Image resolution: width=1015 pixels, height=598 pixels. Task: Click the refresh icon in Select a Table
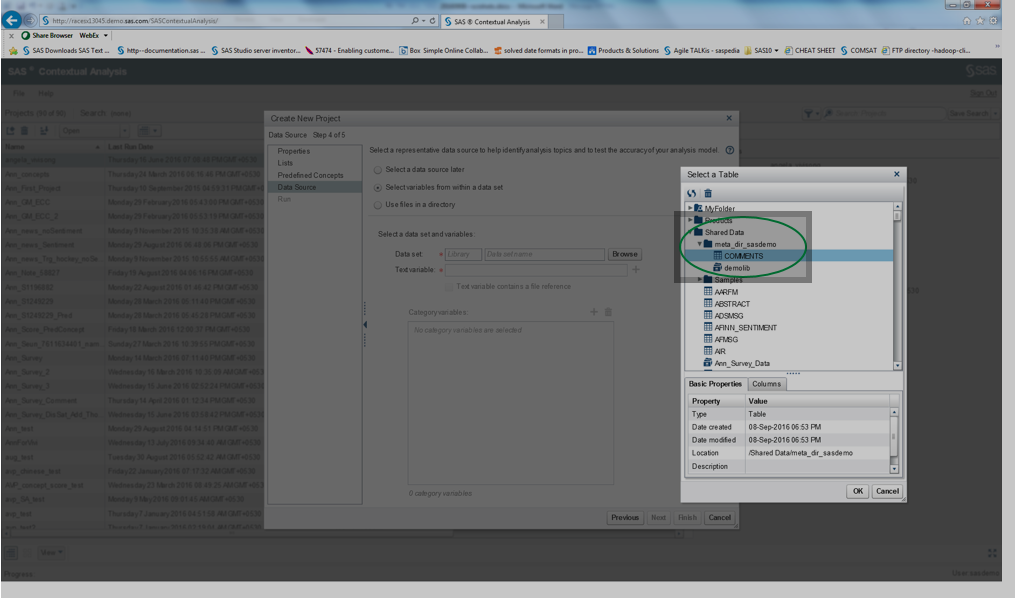tap(691, 193)
